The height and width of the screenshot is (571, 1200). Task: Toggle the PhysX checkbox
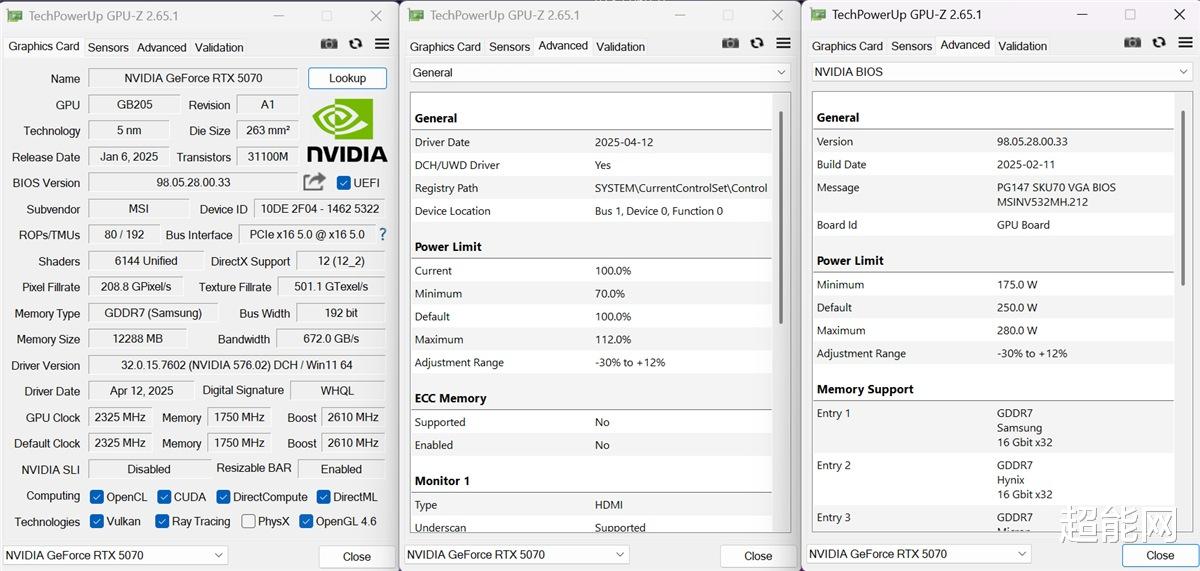[248, 521]
